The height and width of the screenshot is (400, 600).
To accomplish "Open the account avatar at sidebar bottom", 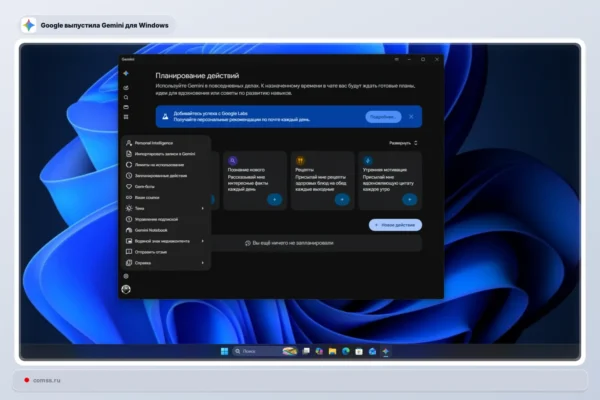I will [126, 289].
